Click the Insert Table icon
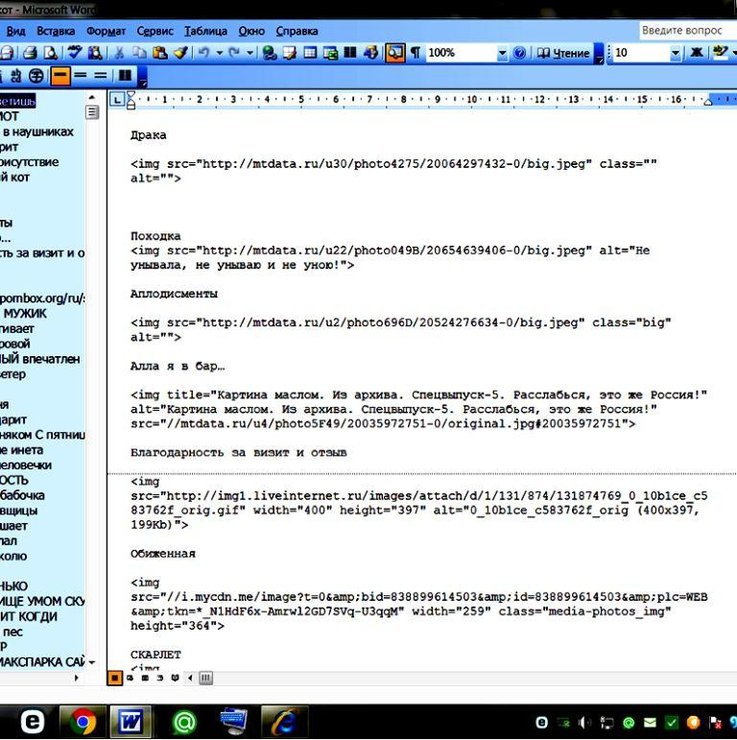 pos(310,53)
